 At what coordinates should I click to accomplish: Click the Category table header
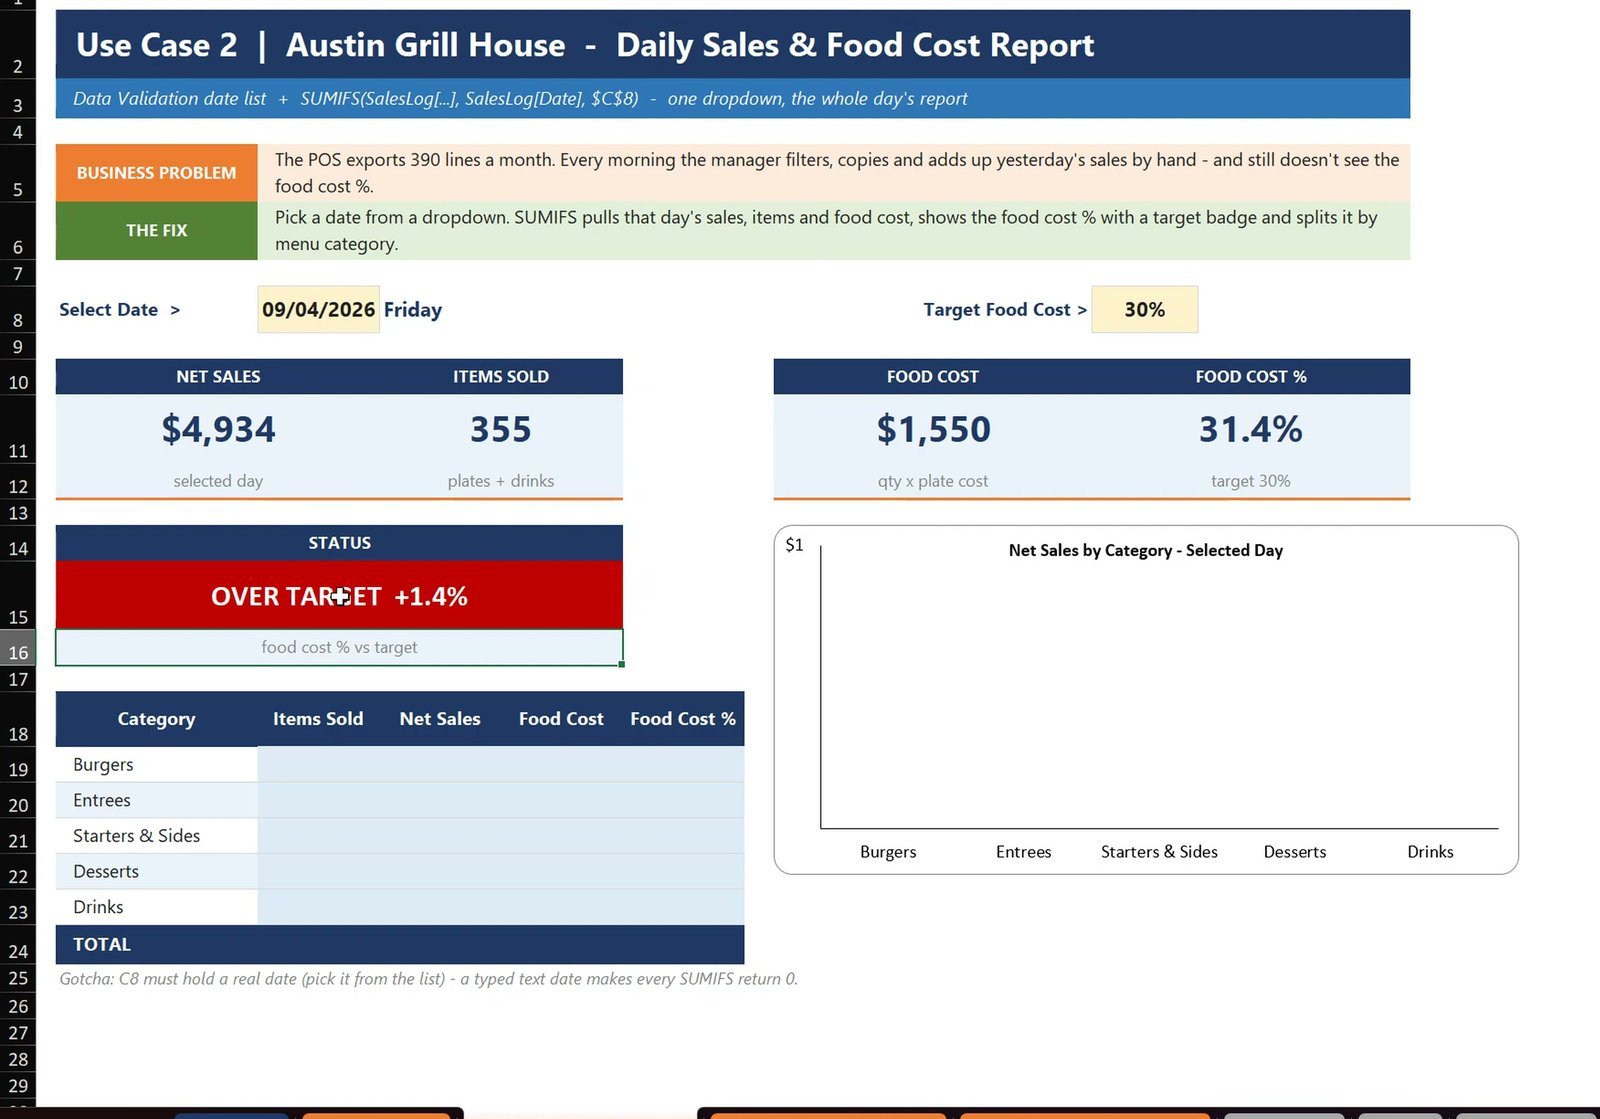[156, 719]
